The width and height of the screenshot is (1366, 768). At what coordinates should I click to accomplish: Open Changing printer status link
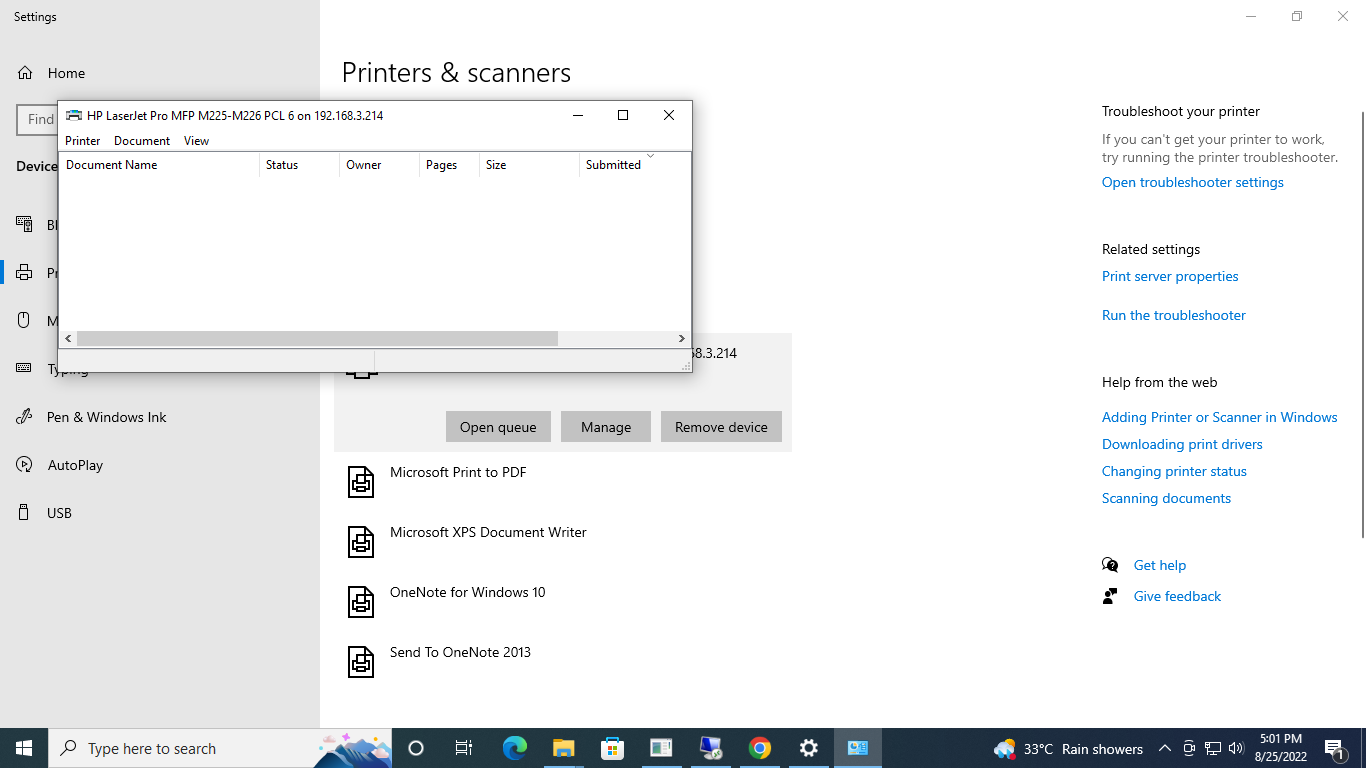click(x=1174, y=471)
